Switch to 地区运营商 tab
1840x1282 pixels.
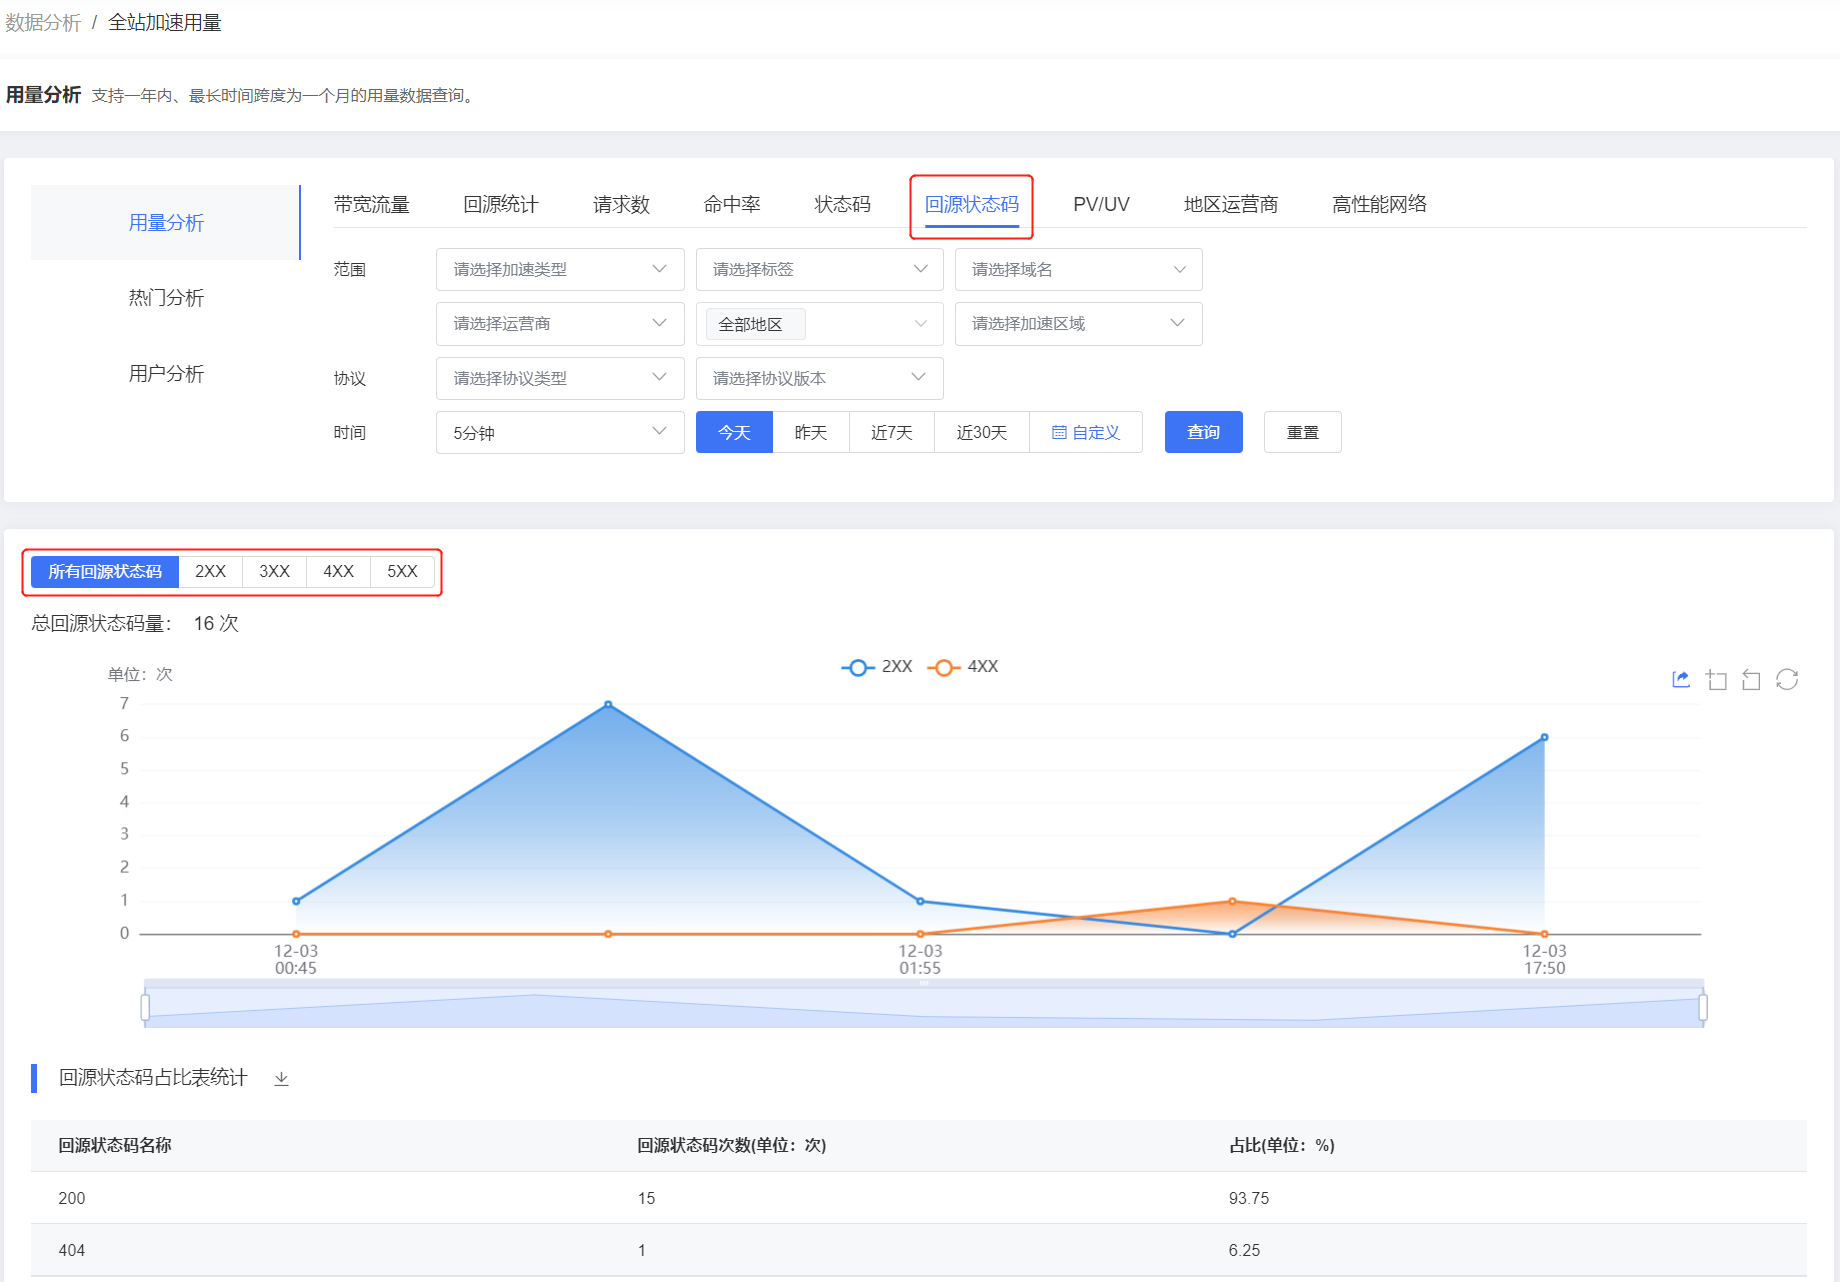coord(1231,204)
